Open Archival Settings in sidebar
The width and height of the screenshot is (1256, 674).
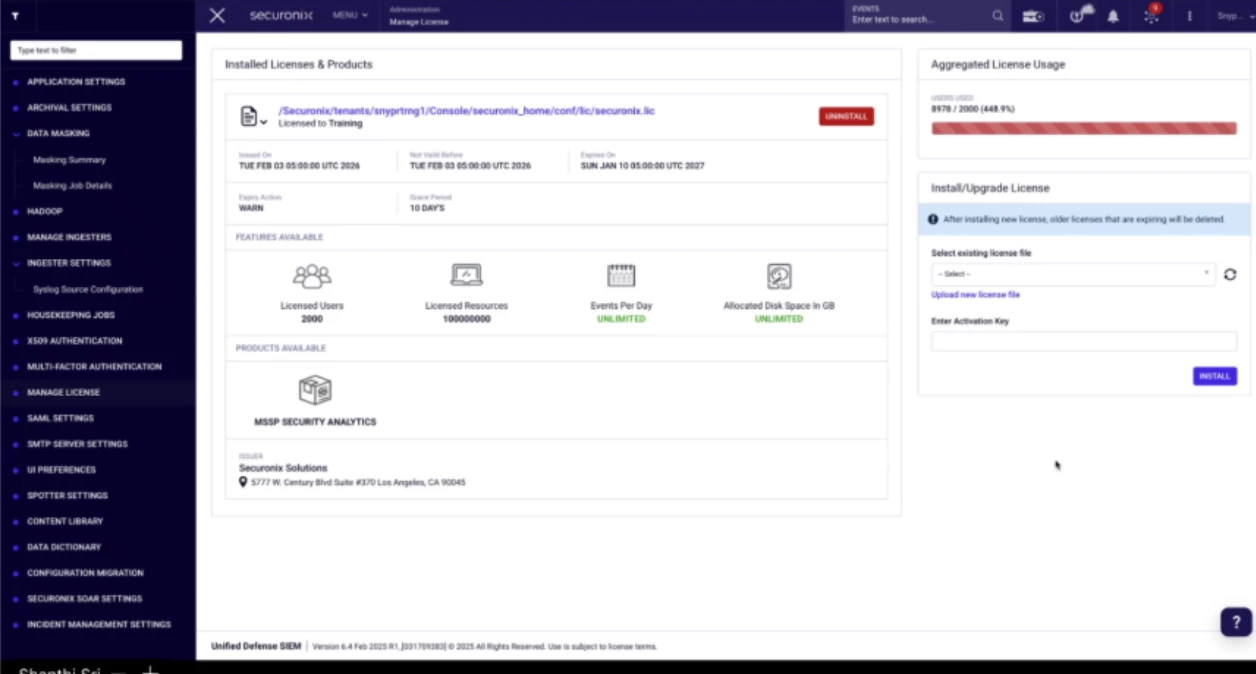tap(69, 108)
